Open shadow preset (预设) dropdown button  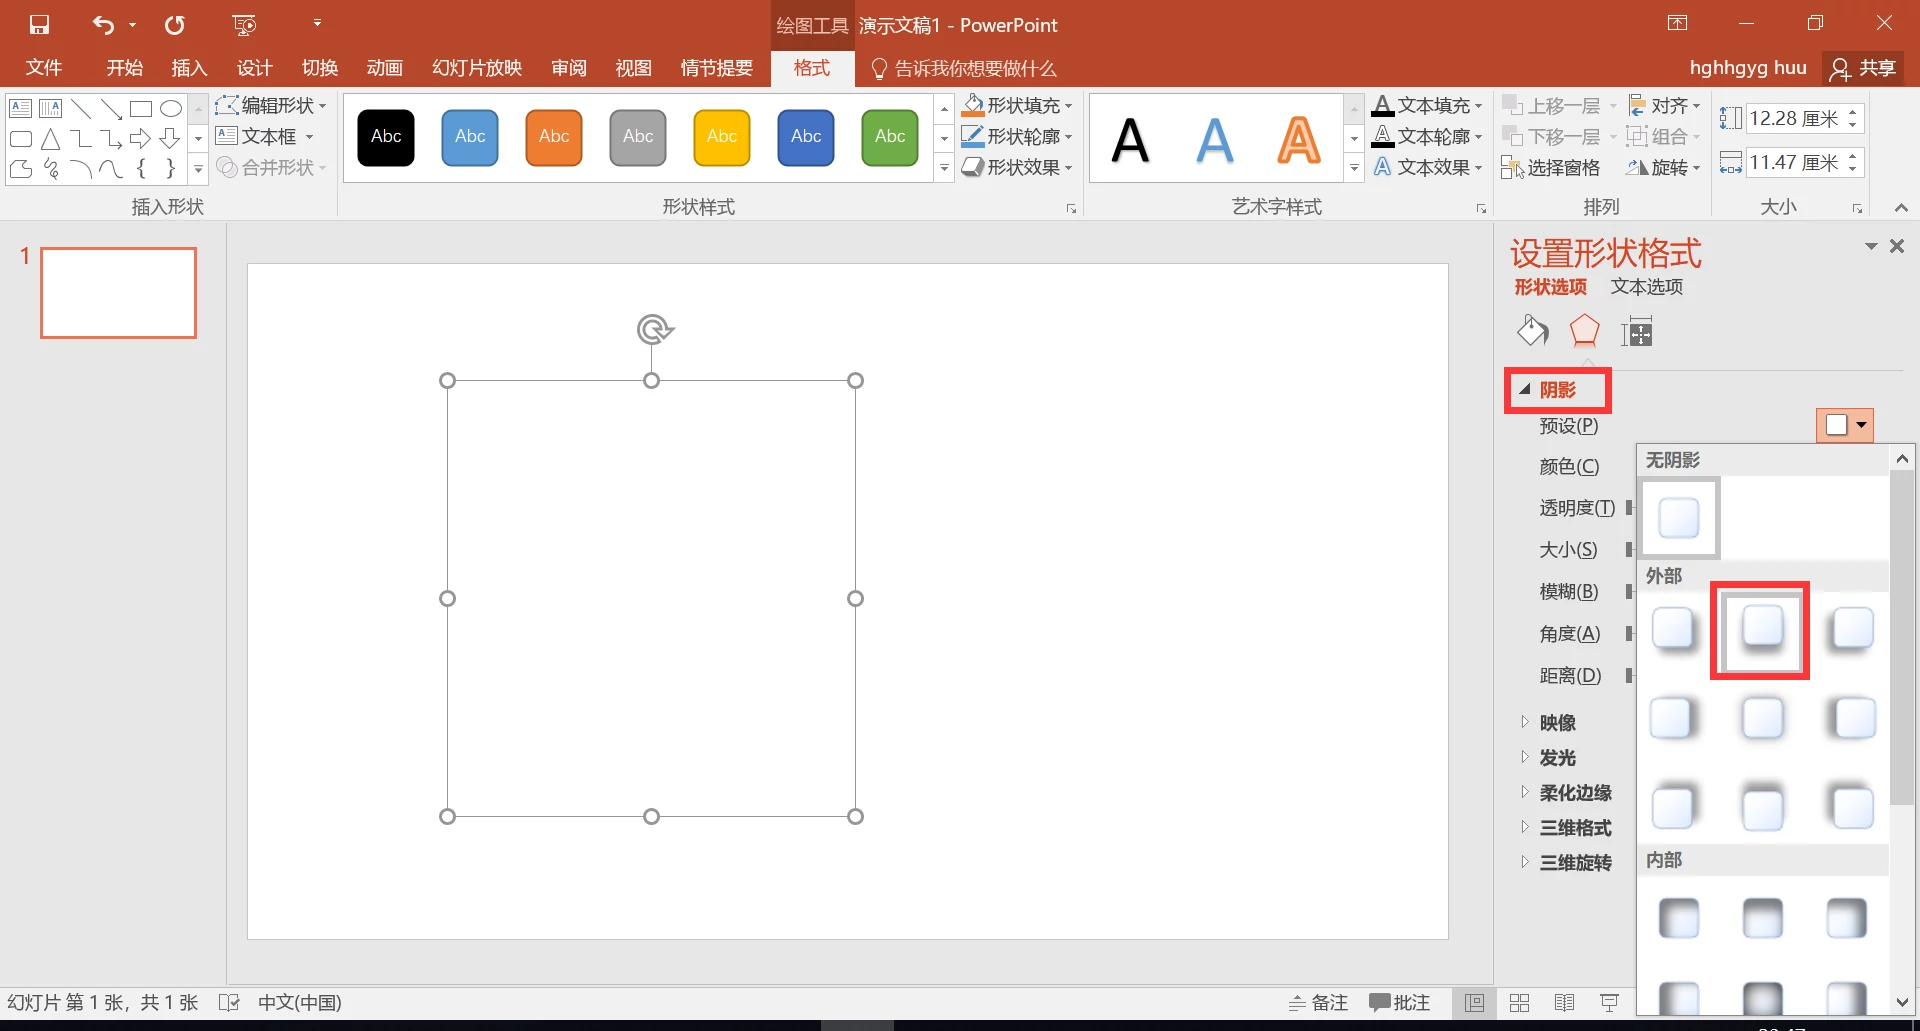click(x=1845, y=425)
